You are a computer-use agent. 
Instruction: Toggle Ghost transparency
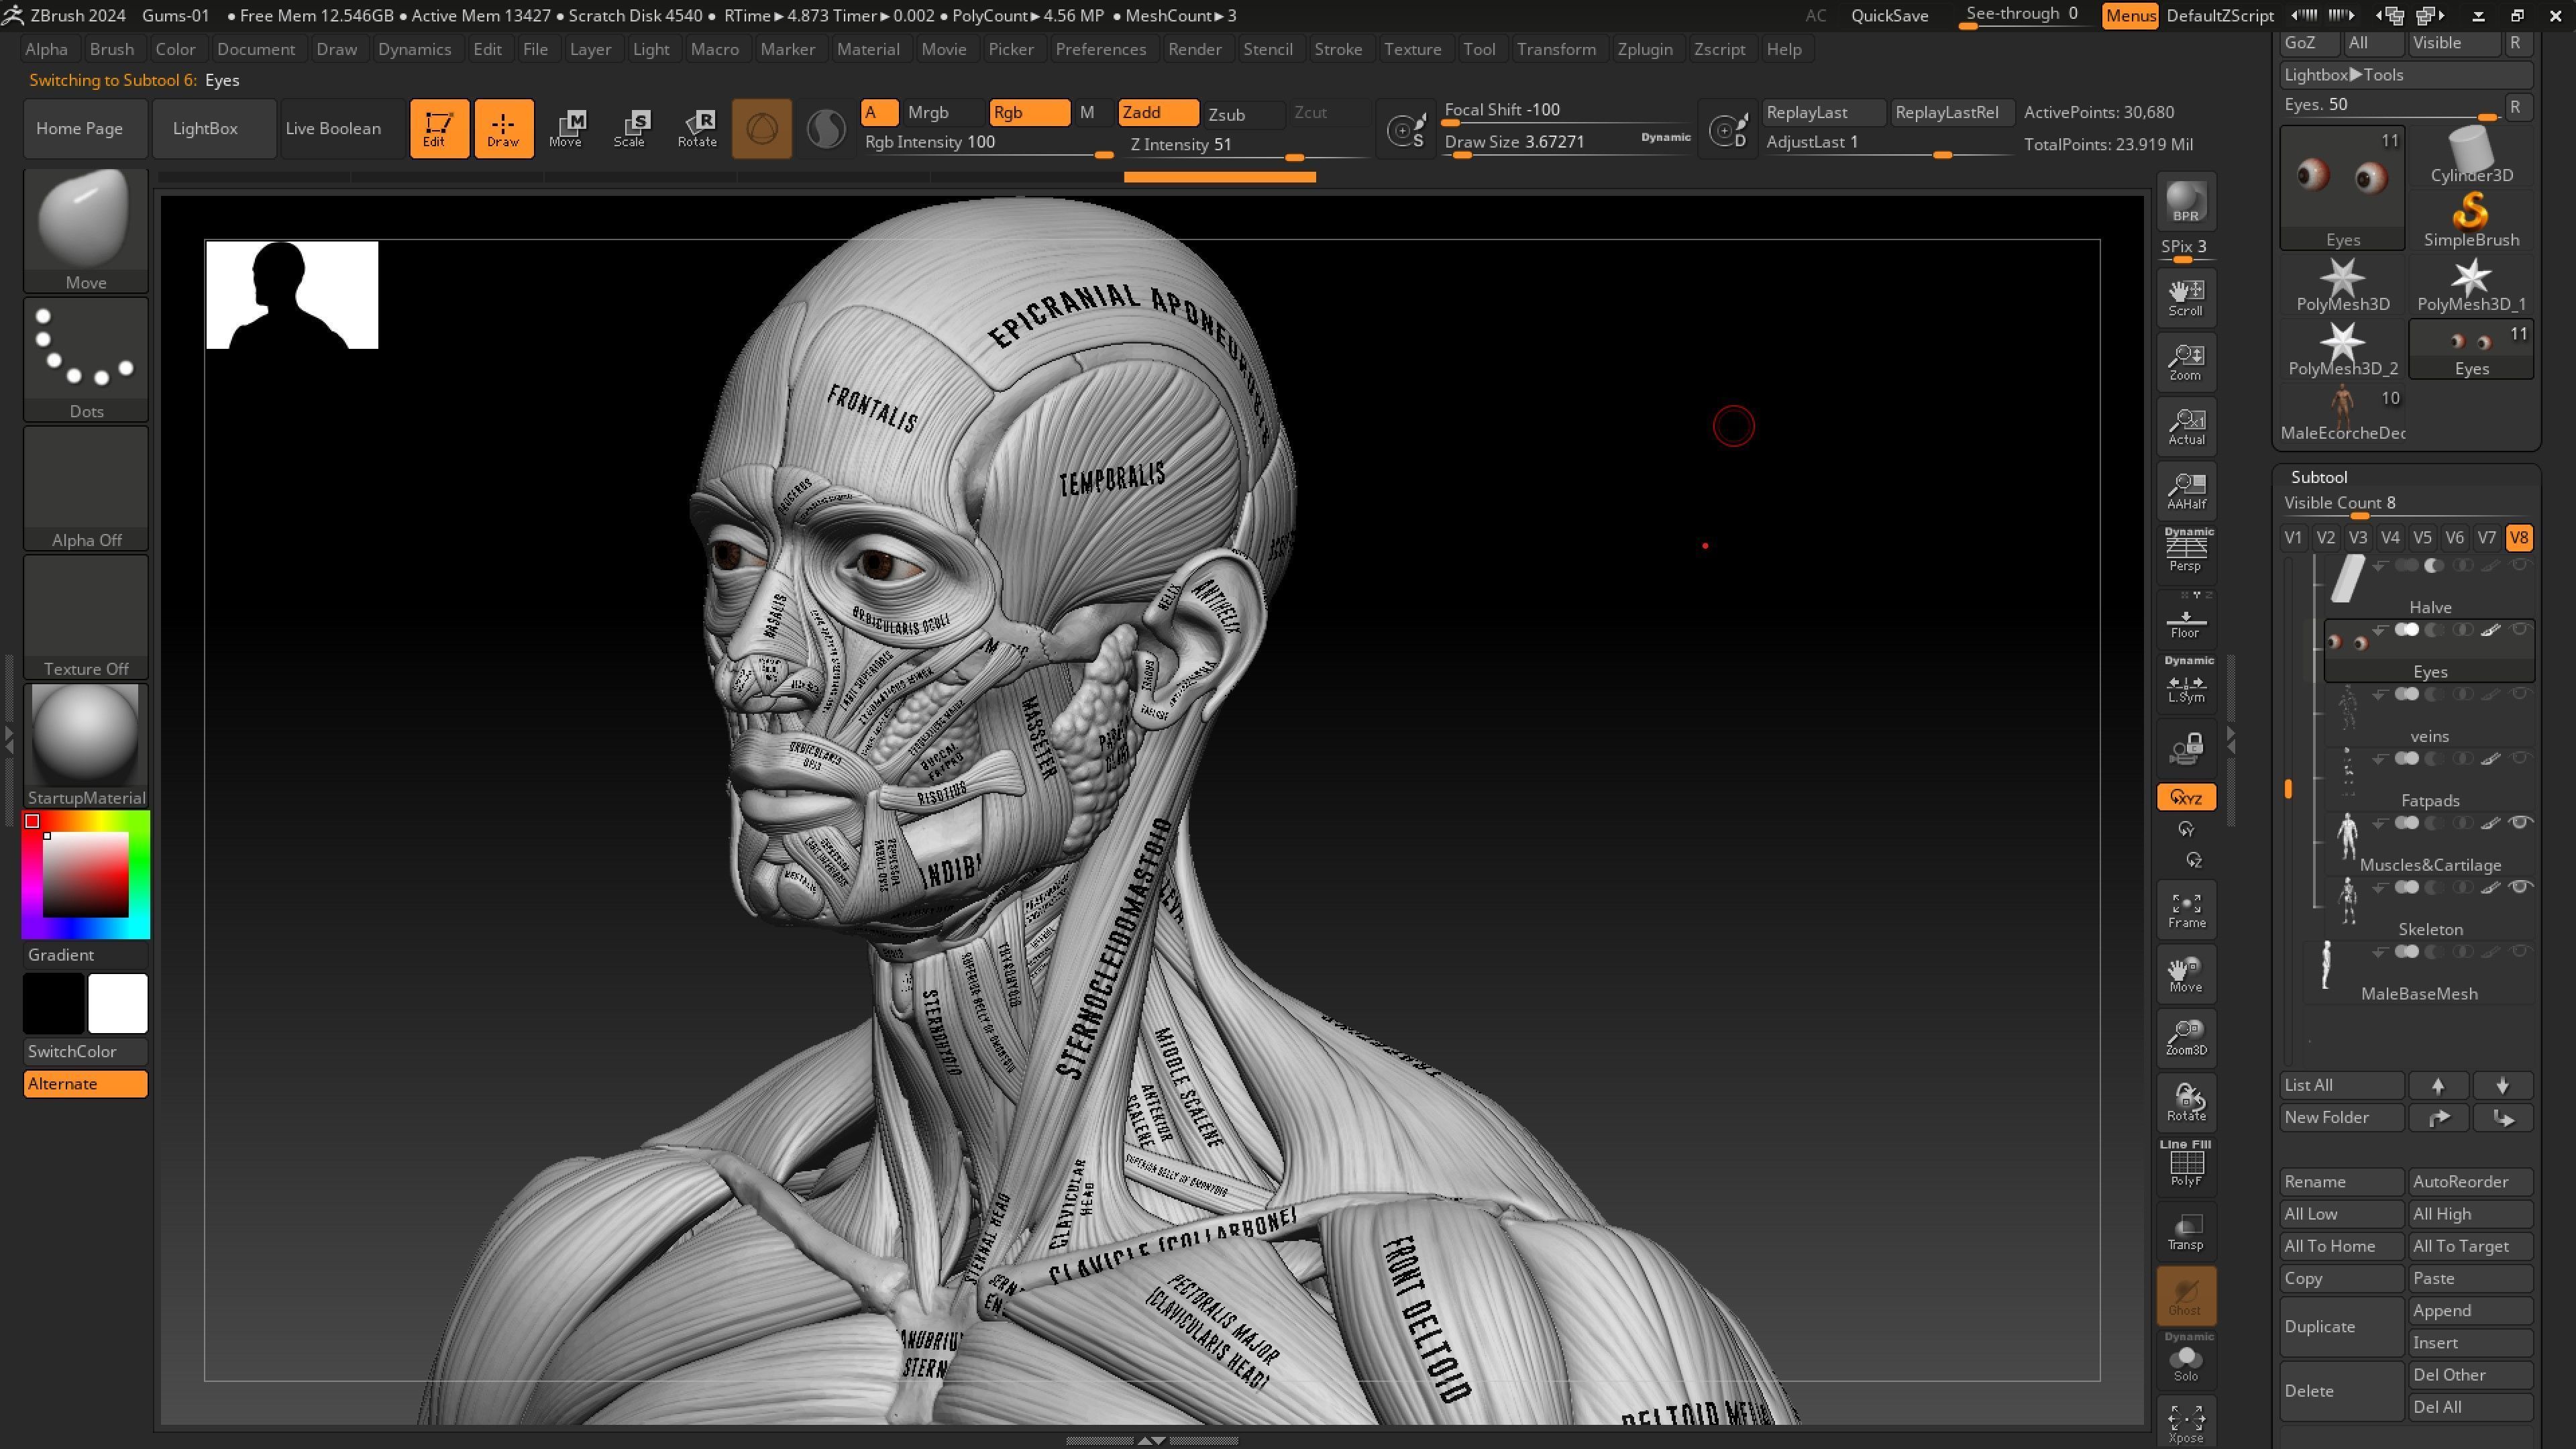pos(2186,1296)
